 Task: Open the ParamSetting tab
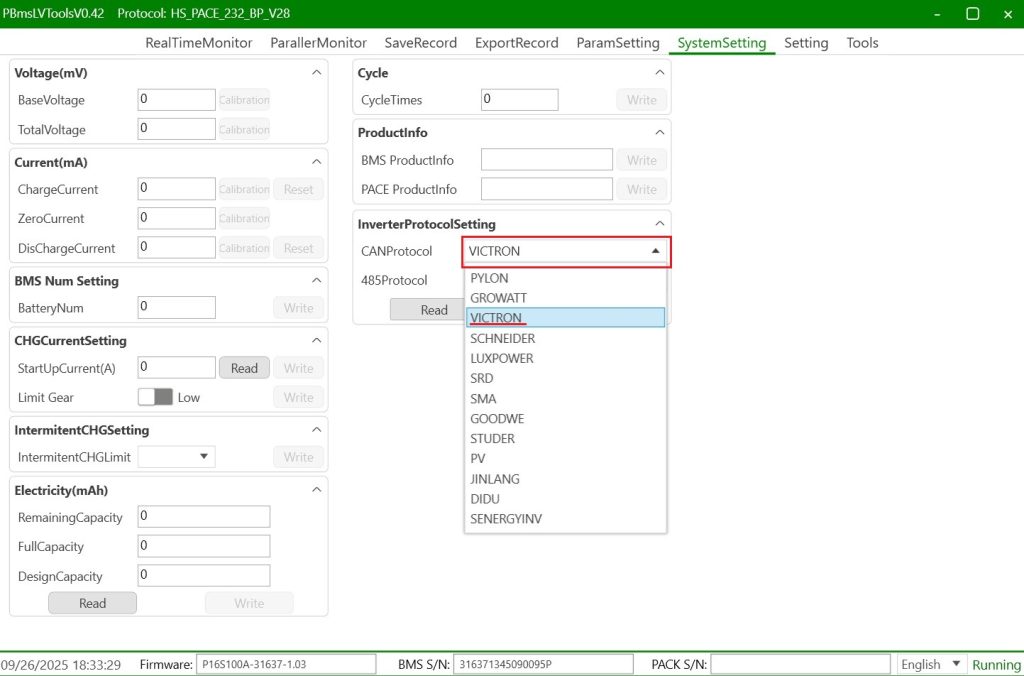(618, 43)
